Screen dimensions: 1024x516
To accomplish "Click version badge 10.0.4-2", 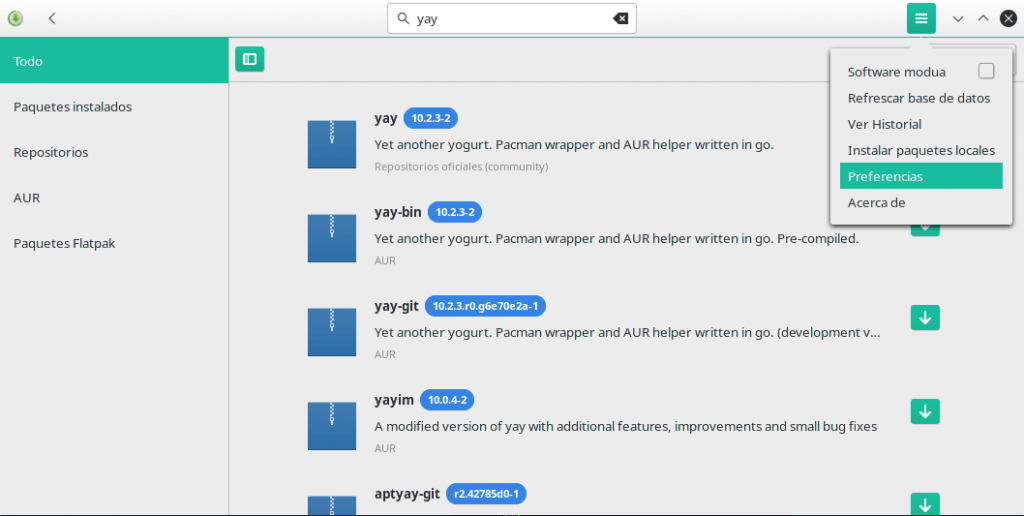I will click(x=447, y=400).
